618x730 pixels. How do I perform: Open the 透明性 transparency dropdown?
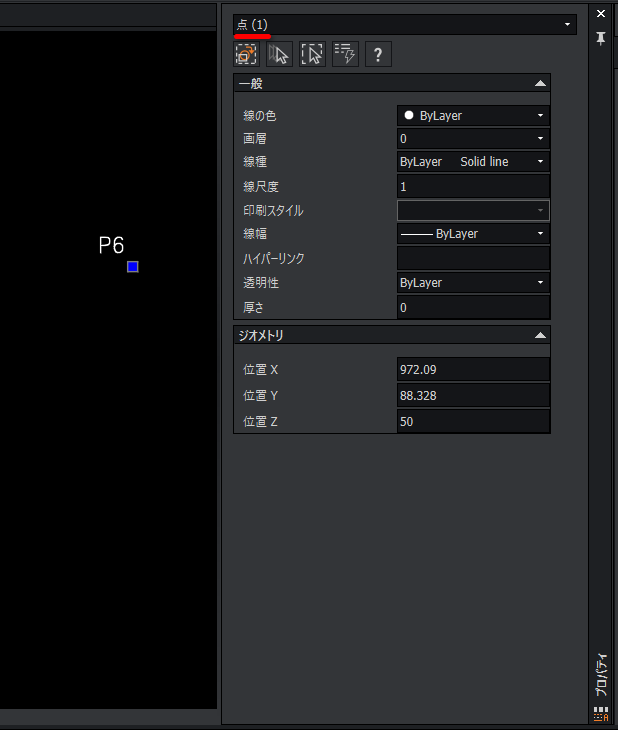(473, 283)
